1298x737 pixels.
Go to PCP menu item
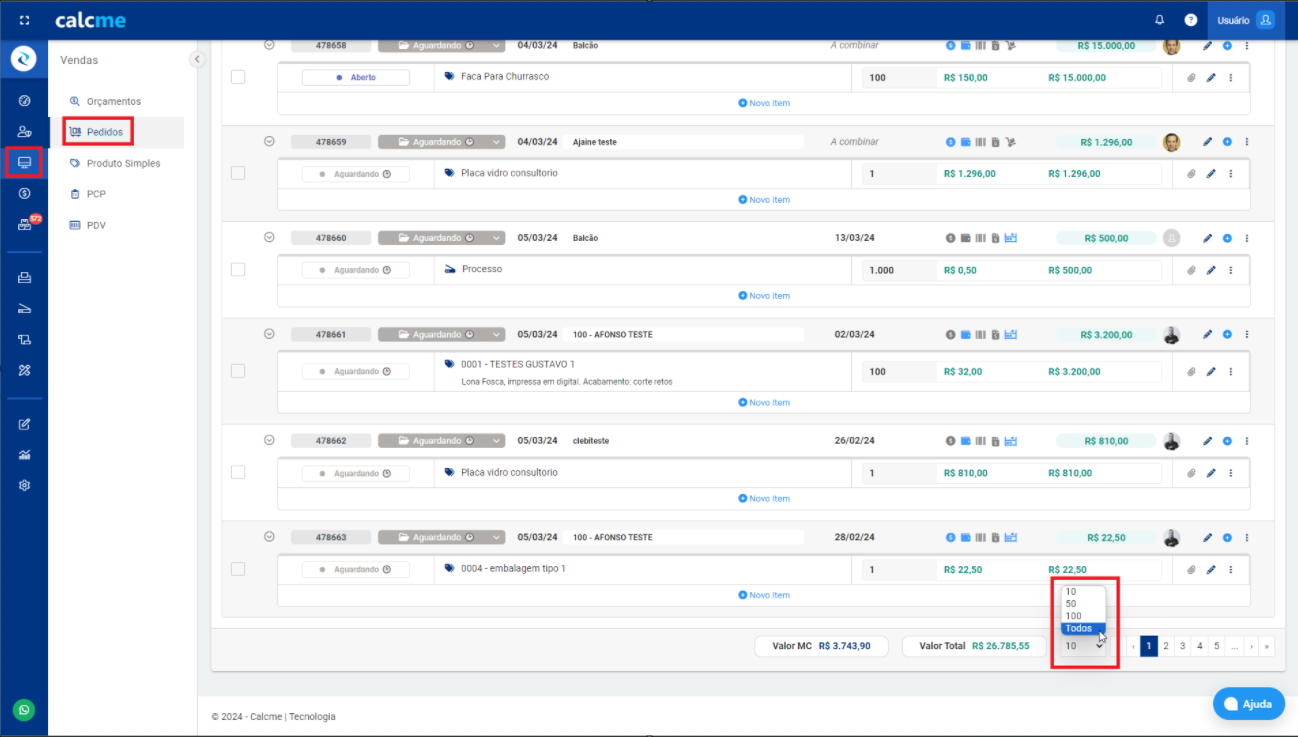96,194
